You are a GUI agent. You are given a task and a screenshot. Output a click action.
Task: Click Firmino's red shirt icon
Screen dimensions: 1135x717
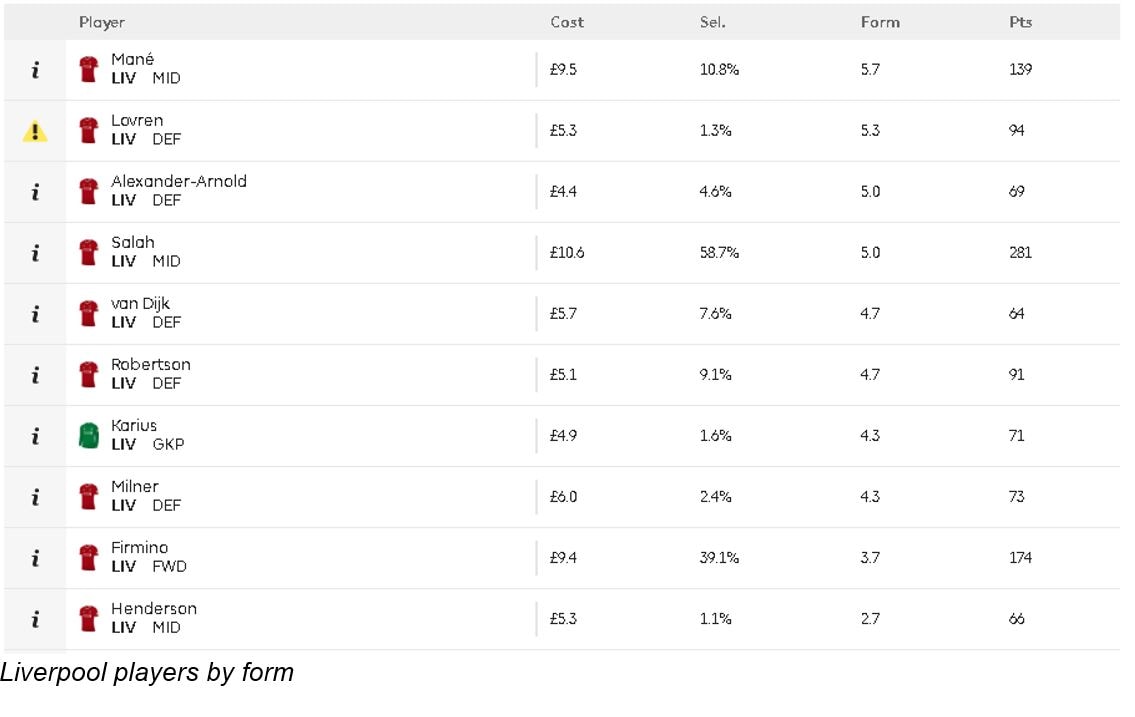pyautogui.click(x=88, y=558)
